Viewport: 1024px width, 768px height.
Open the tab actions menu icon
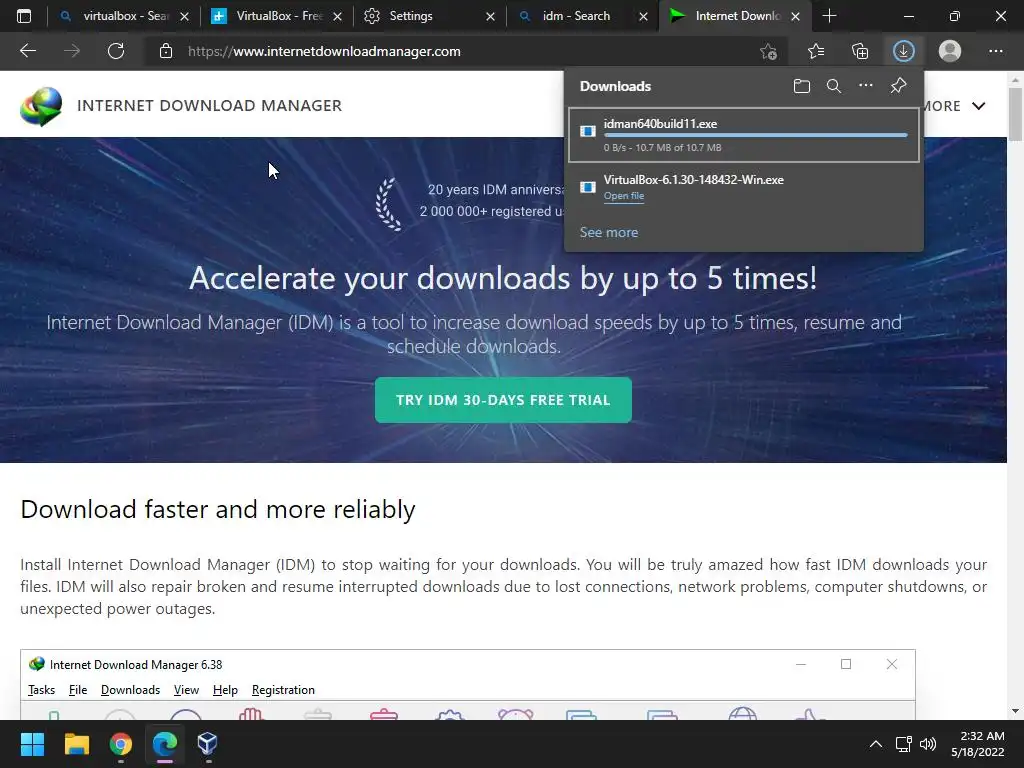24,16
